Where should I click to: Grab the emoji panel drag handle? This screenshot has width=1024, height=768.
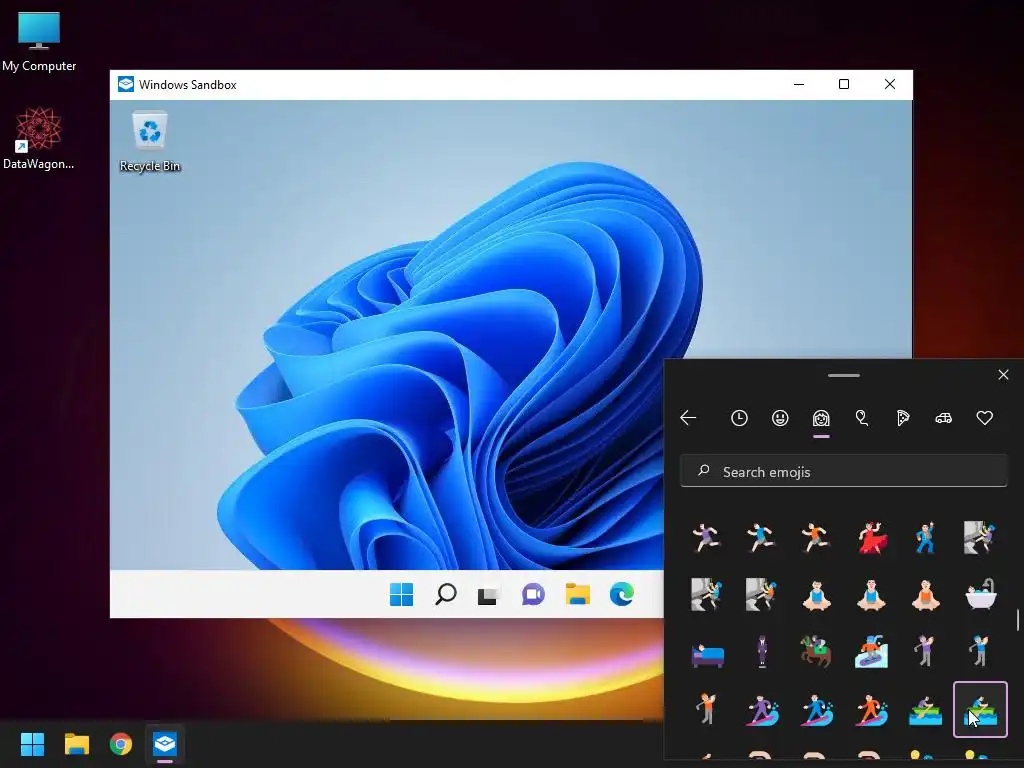point(844,376)
